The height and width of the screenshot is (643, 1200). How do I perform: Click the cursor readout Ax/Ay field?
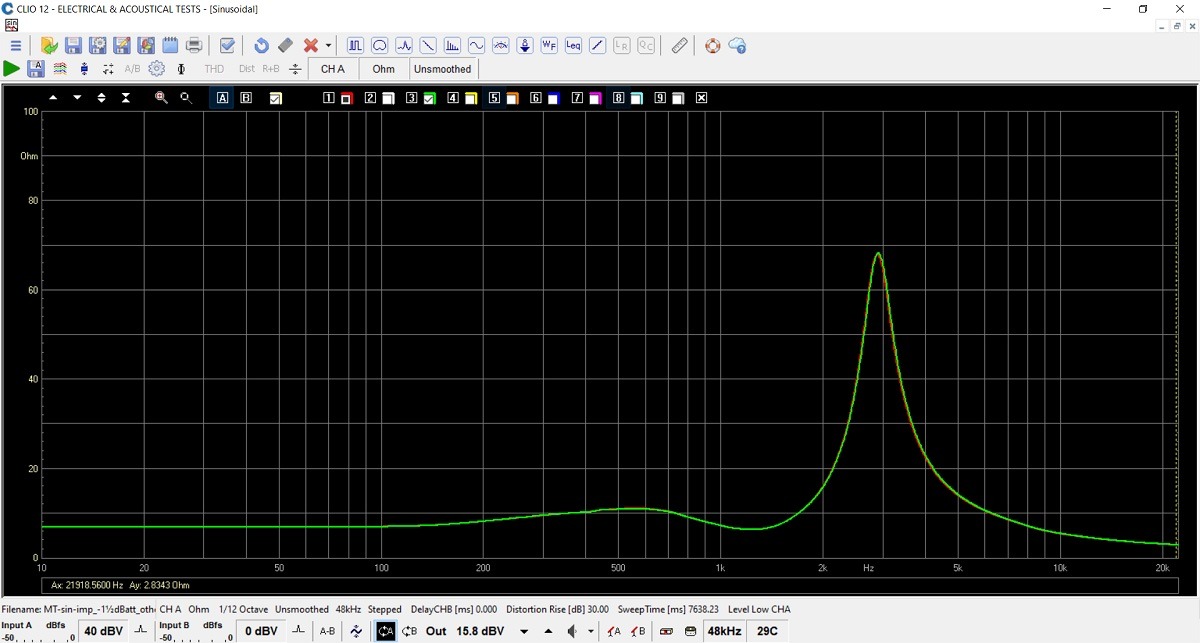pyautogui.click(x=610, y=585)
